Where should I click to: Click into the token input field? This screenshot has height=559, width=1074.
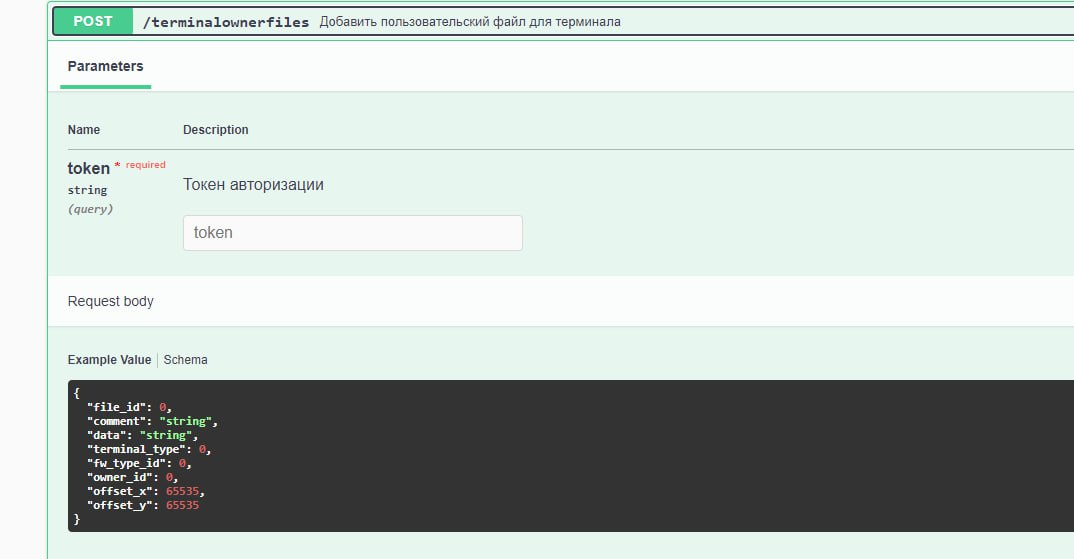pyautogui.click(x=353, y=233)
